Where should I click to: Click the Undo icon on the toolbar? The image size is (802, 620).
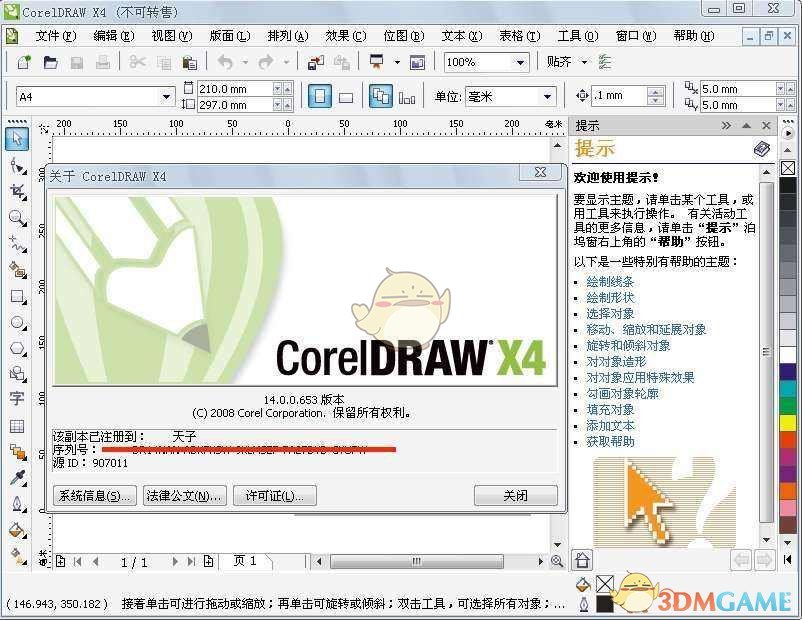[x=227, y=60]
